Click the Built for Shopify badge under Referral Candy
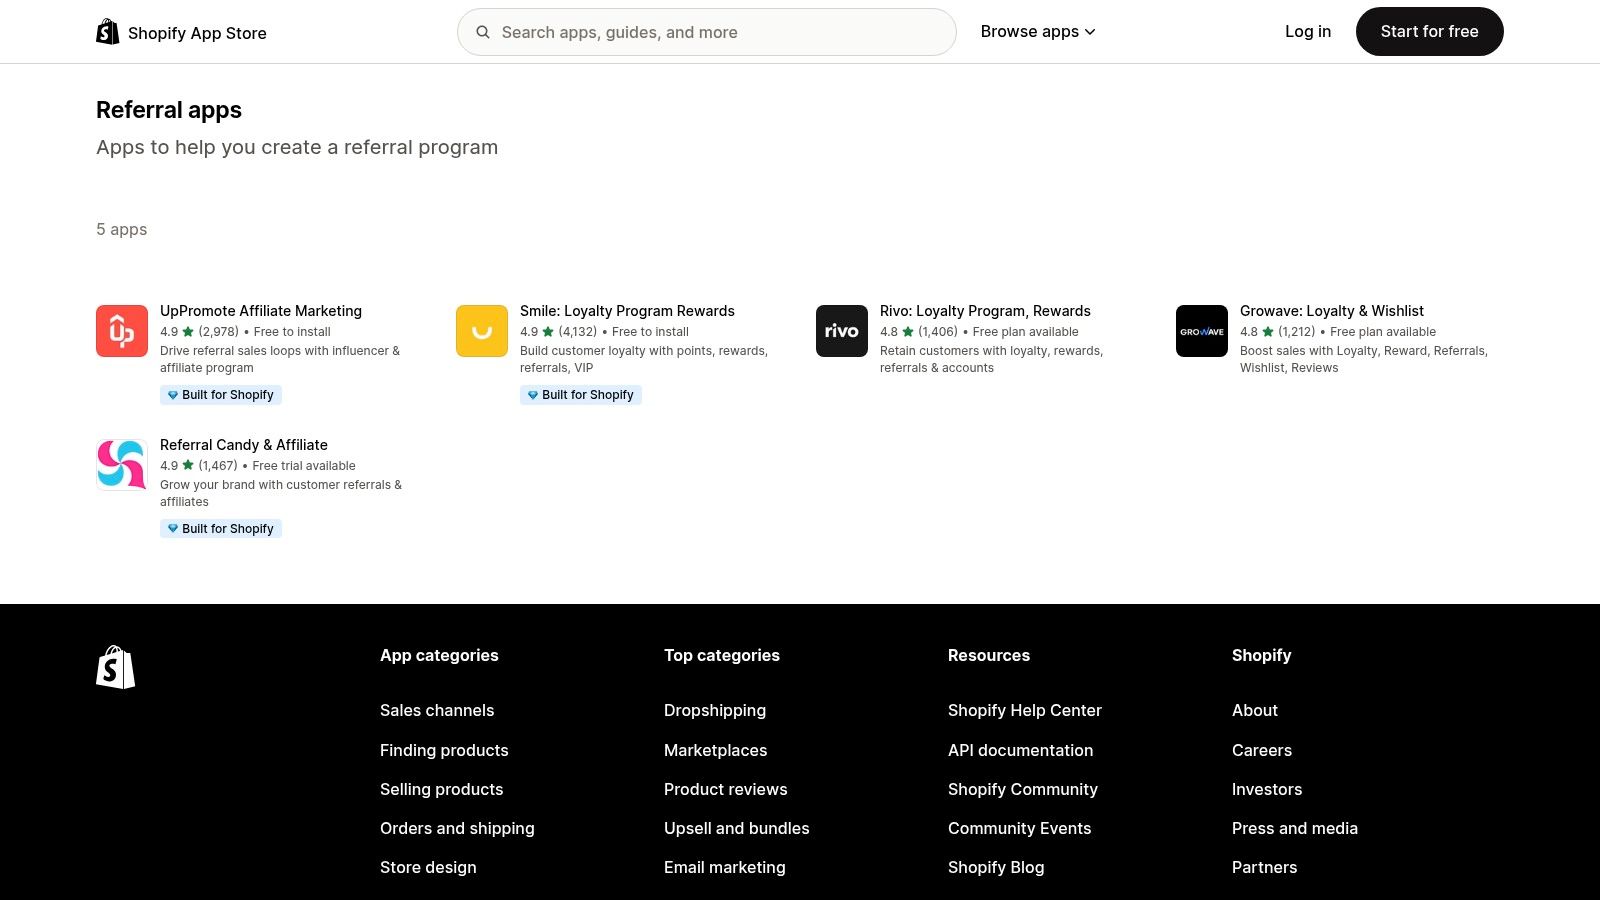Image resolution: width=1600 pixels, height=900 pixels. tap(221, 528)
